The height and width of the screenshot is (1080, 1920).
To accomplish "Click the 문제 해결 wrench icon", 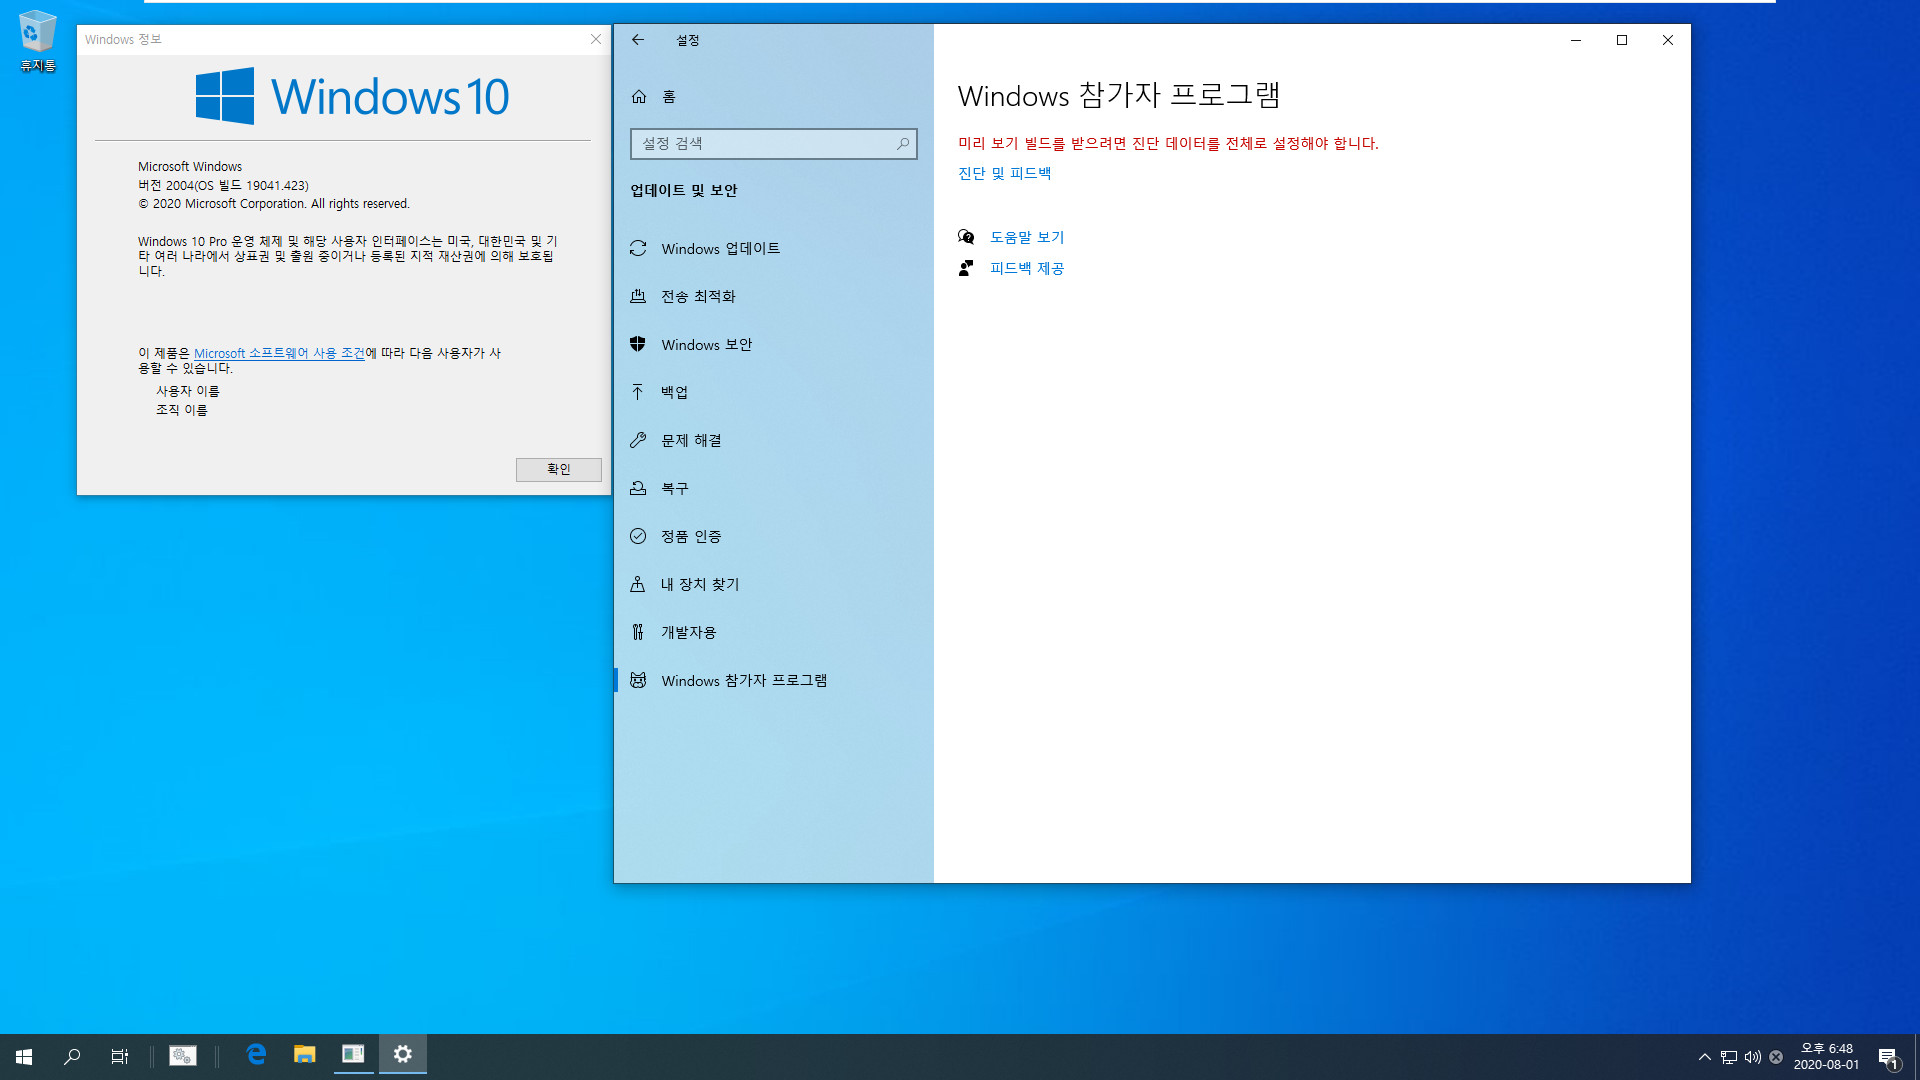I will 638,440.
